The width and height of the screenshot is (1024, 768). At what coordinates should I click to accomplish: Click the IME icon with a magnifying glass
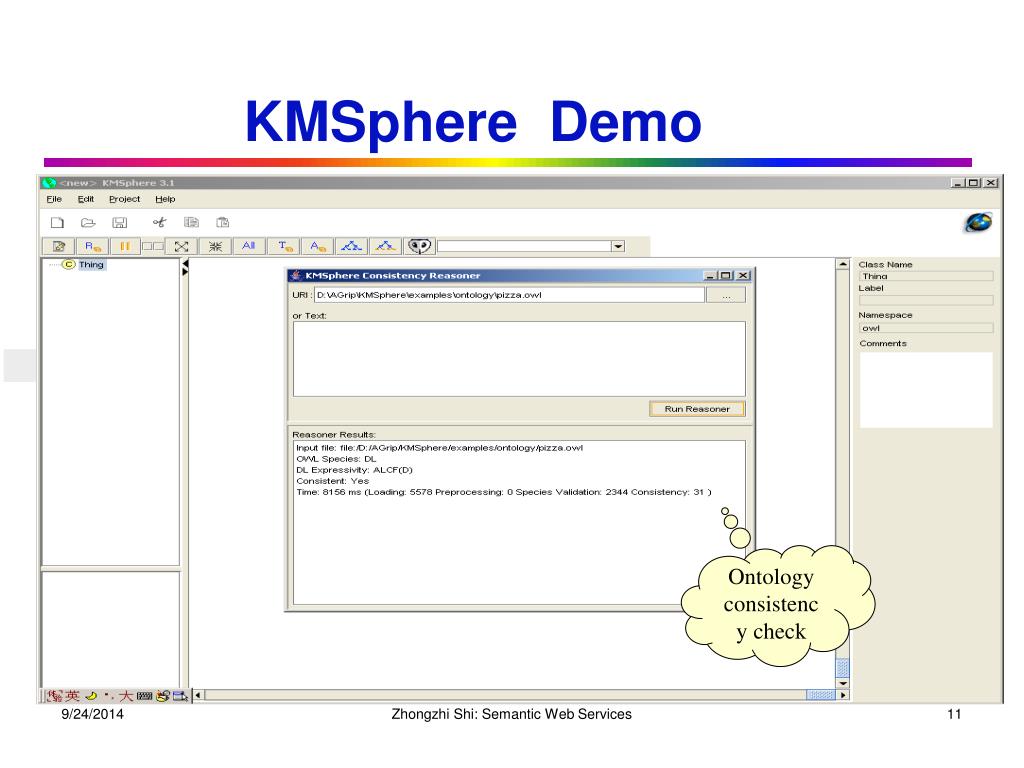point(163,696)
